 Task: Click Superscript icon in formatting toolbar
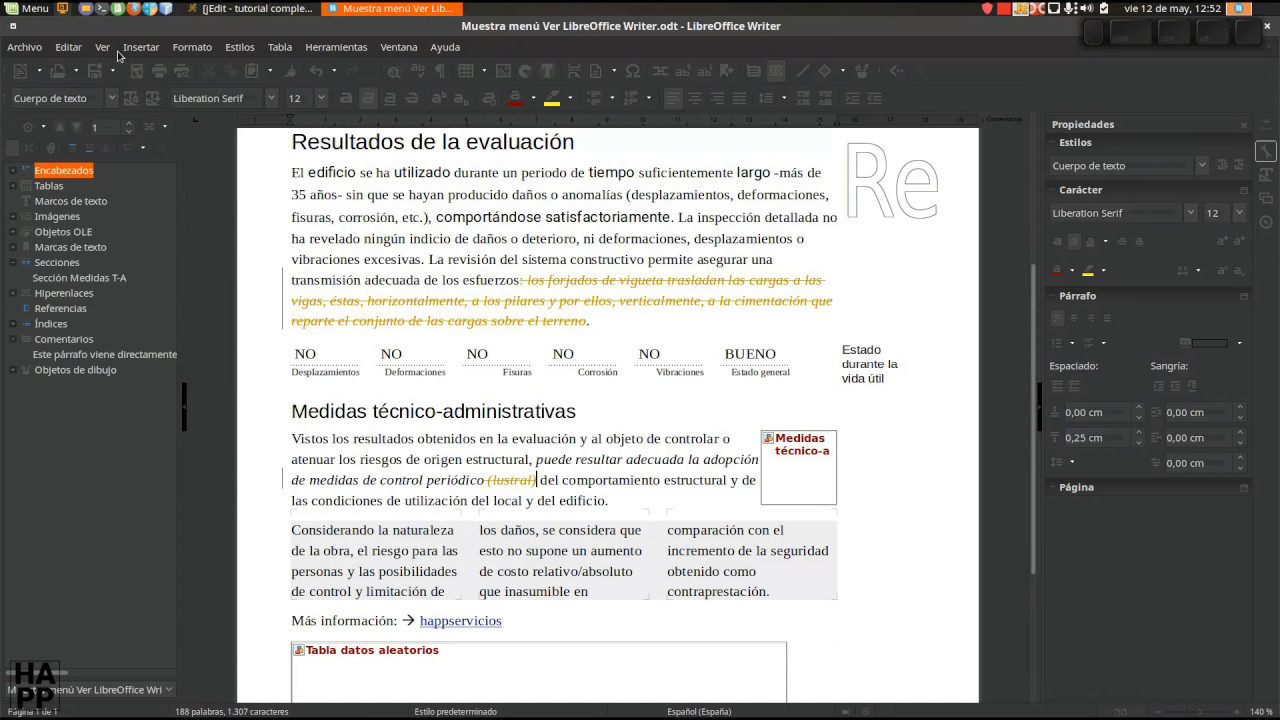[x=438, y=98]
